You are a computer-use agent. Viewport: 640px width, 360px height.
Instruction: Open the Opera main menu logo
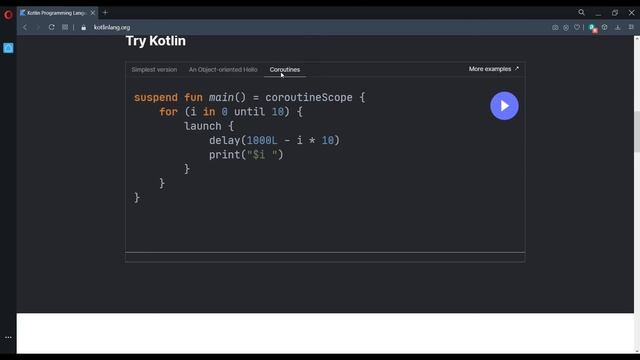pos(8,15)
